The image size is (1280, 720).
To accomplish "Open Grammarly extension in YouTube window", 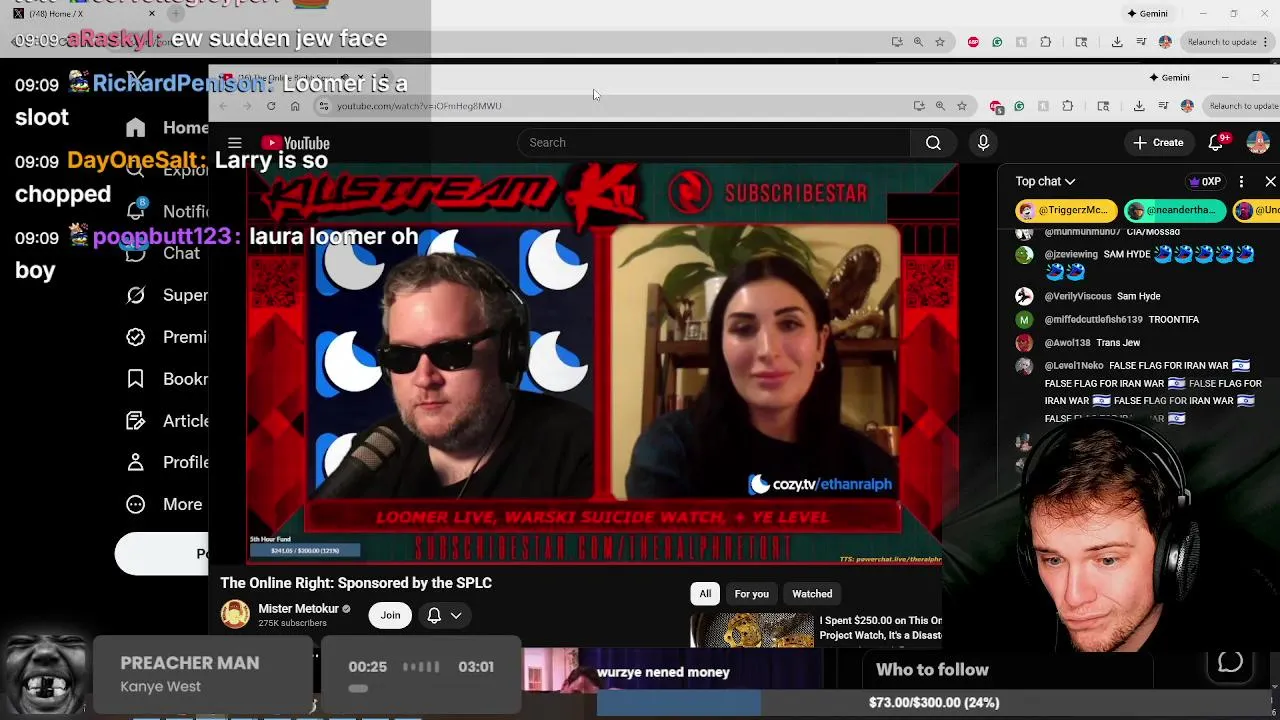I will coord(1019,106).
